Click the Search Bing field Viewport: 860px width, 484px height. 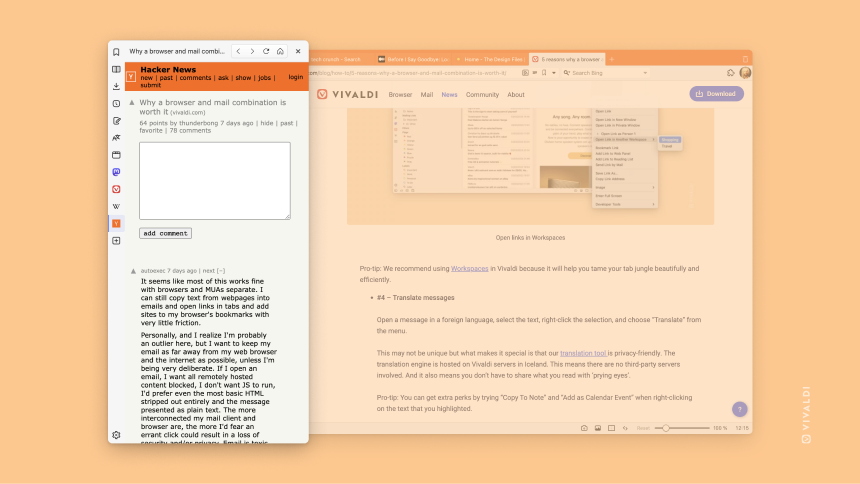pos(606,72)
